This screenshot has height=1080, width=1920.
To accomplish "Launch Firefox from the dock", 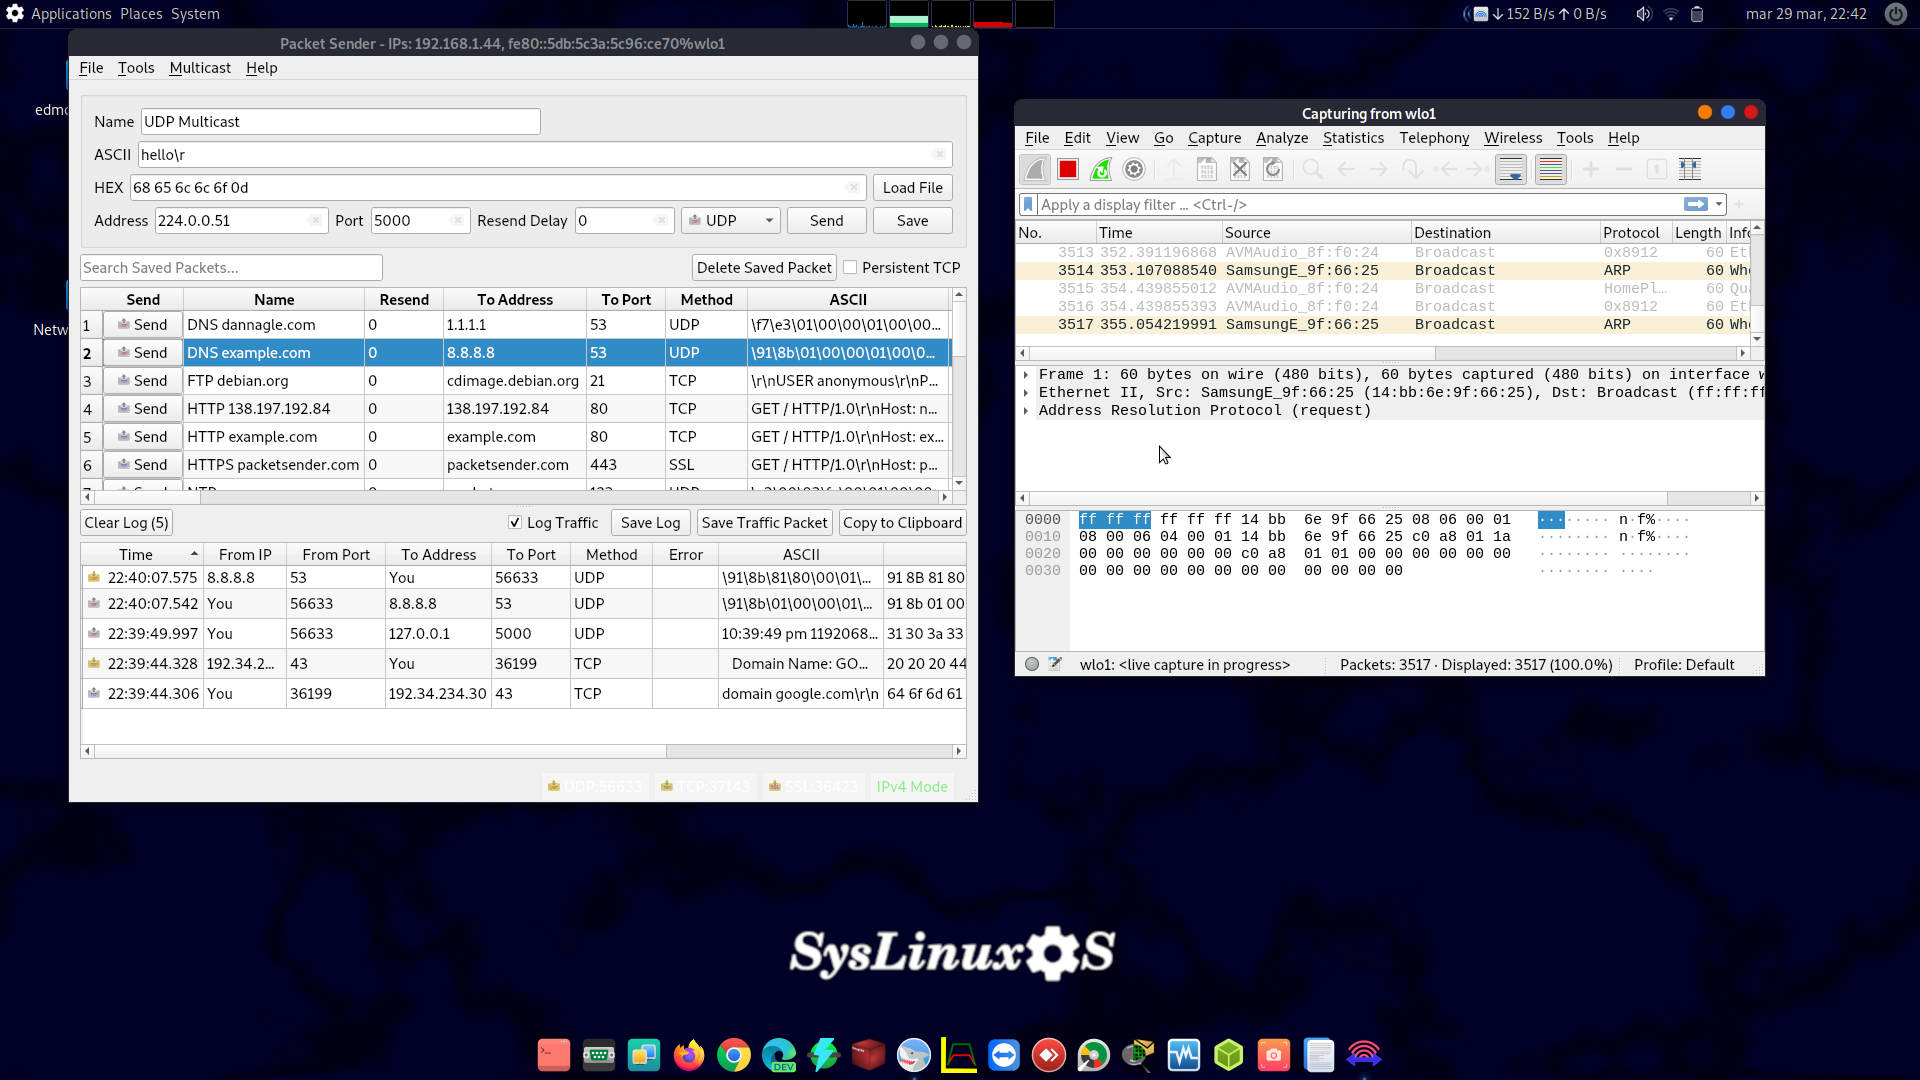I will (688, 1055).
